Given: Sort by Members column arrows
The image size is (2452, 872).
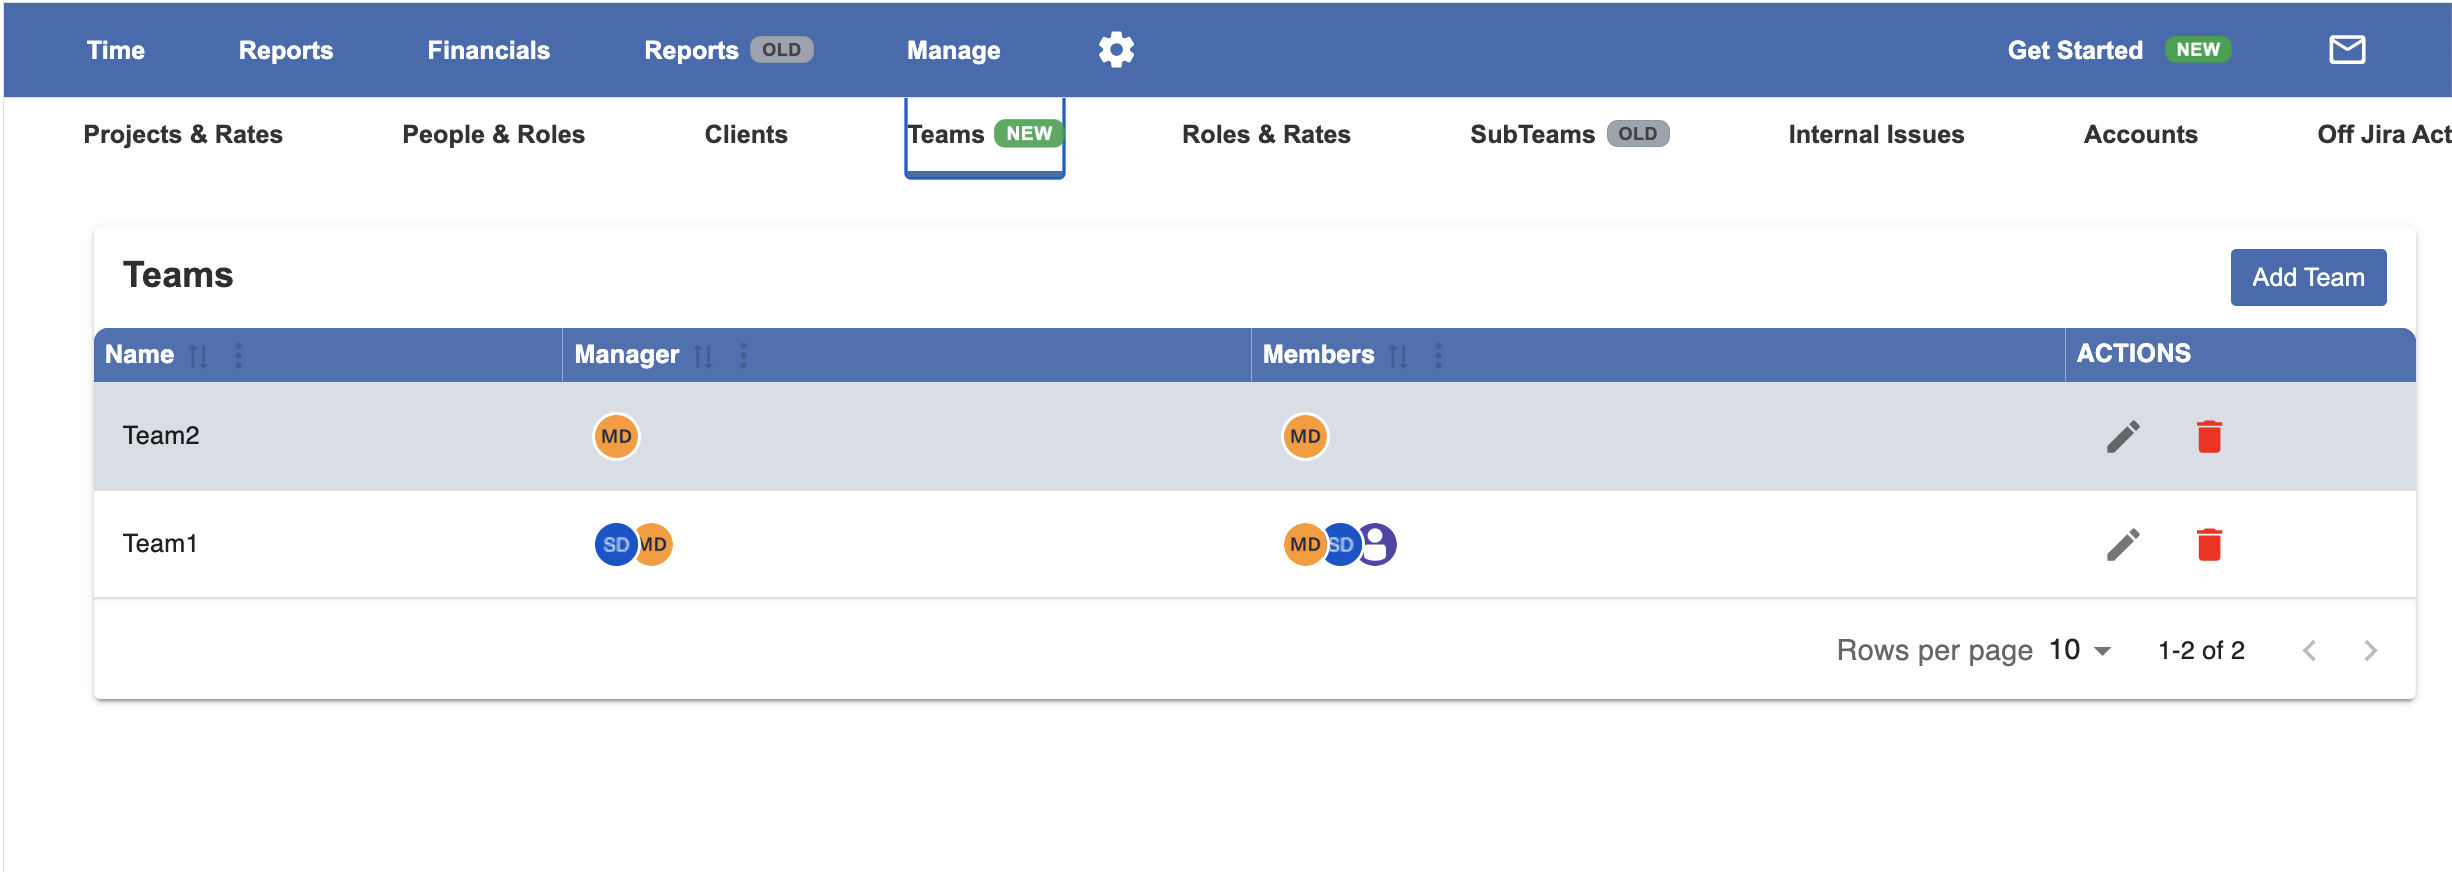Looking at the screenshot, I should [1398, 356].
